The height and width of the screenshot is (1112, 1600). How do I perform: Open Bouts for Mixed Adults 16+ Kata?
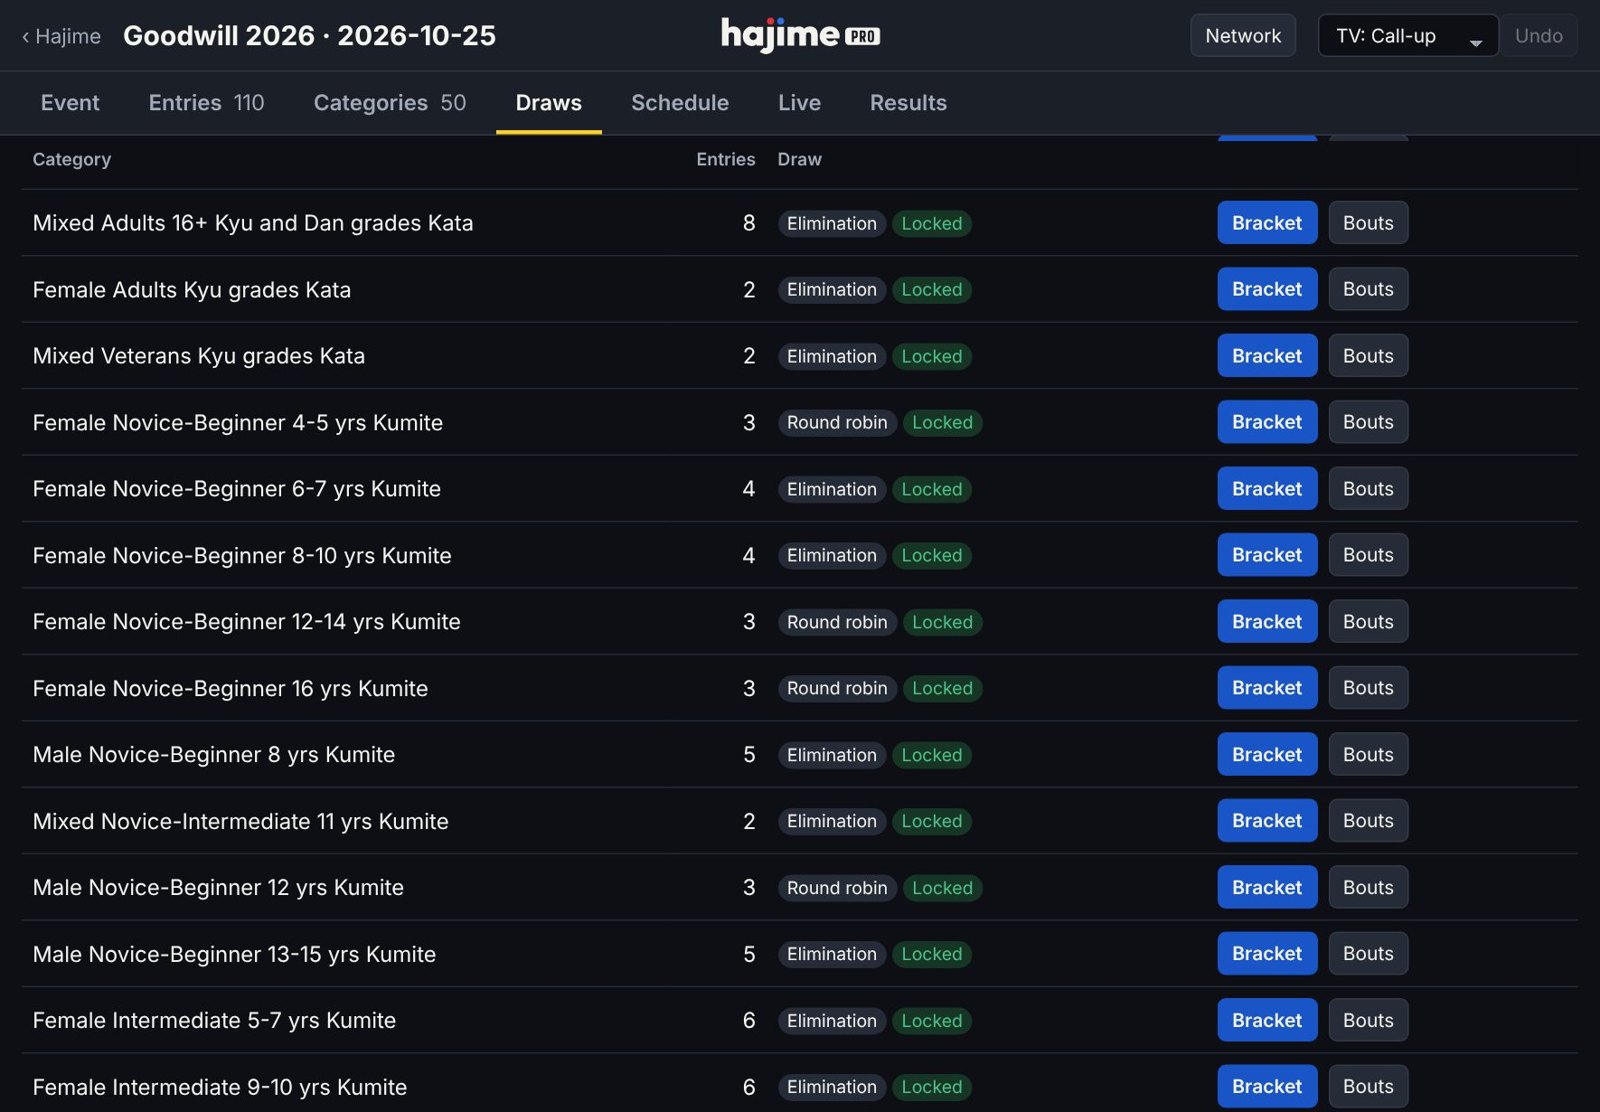coord(1368,223)
